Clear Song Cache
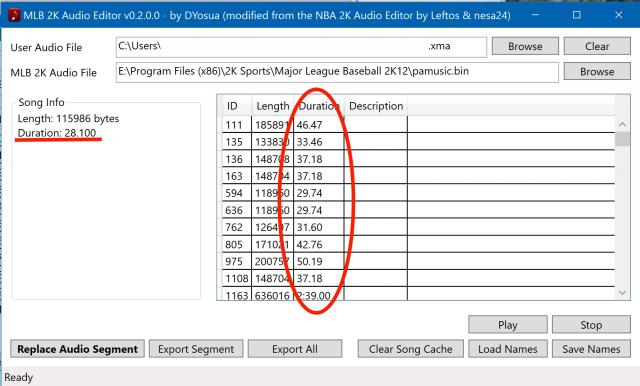The width and height of the screenshot is (640, 386). (x=411, y=349)
